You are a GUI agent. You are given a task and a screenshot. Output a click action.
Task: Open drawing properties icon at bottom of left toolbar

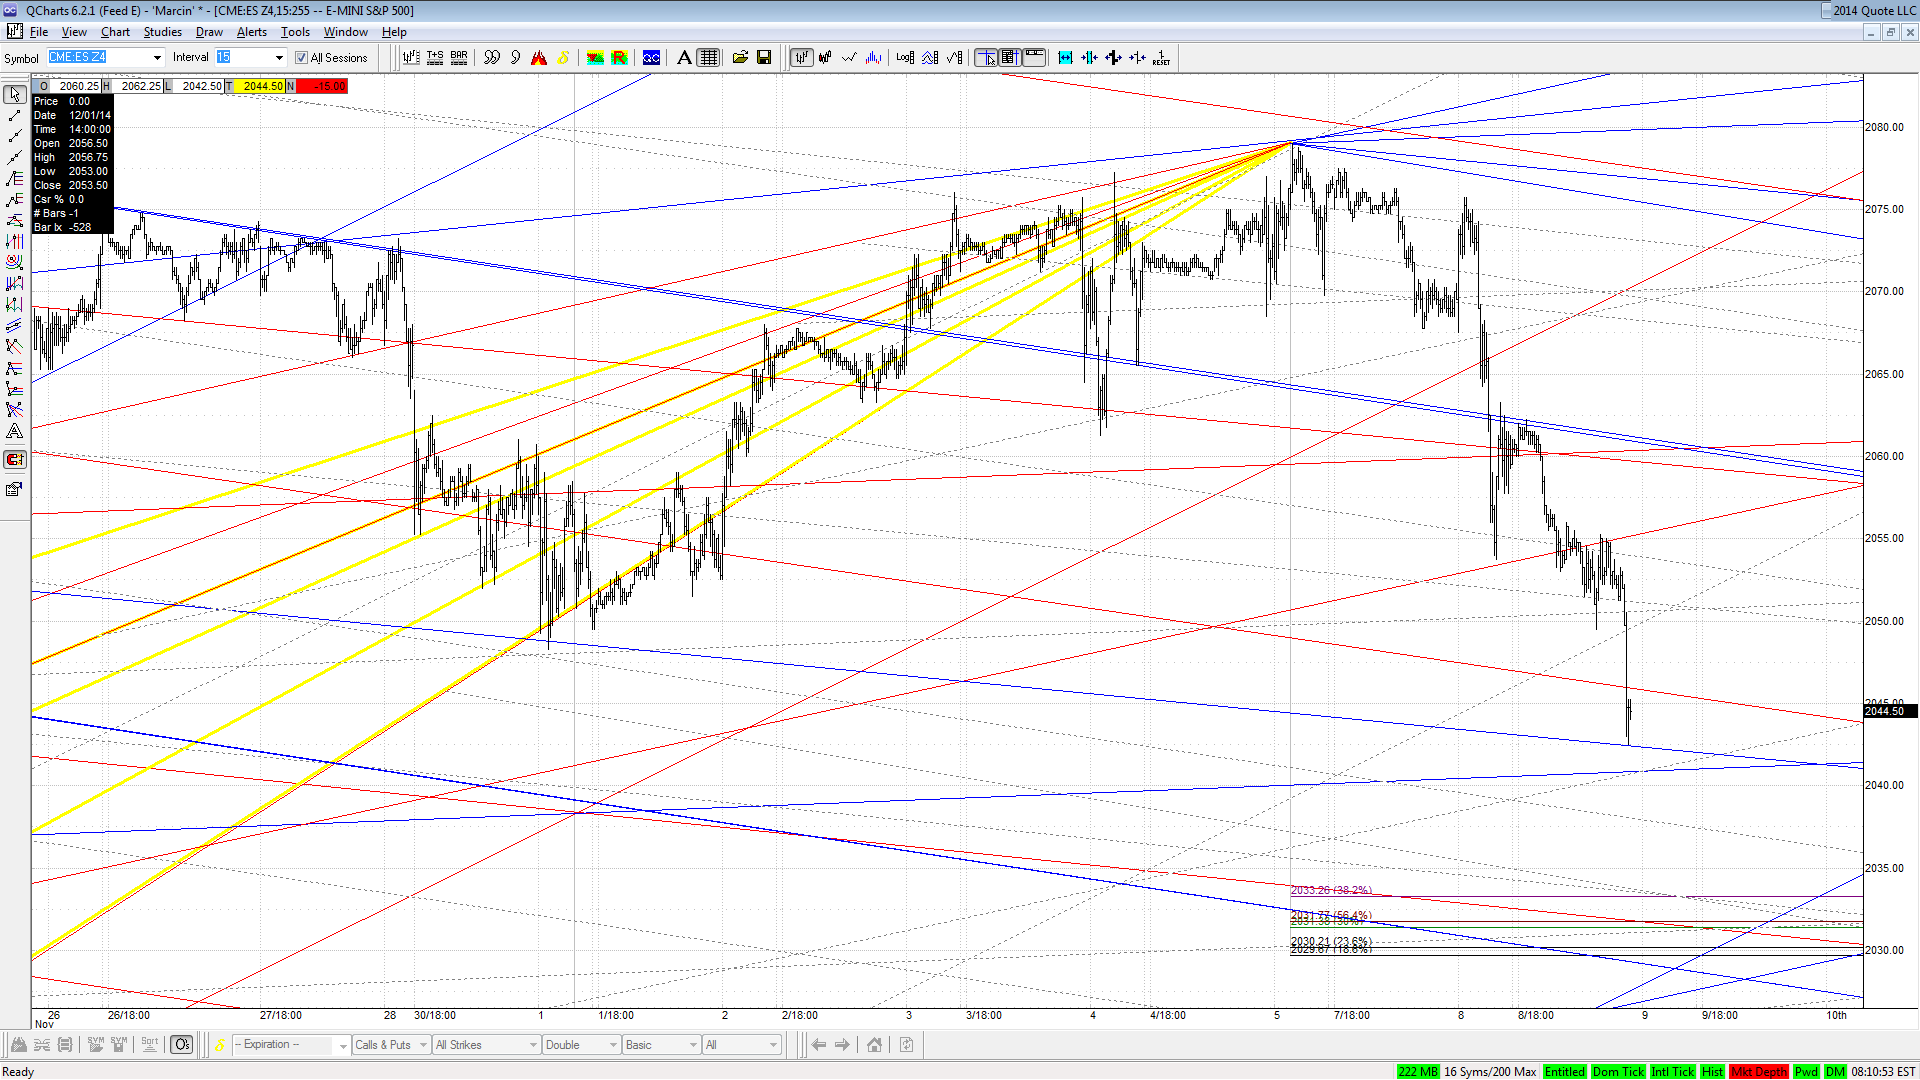pos(14,489)
